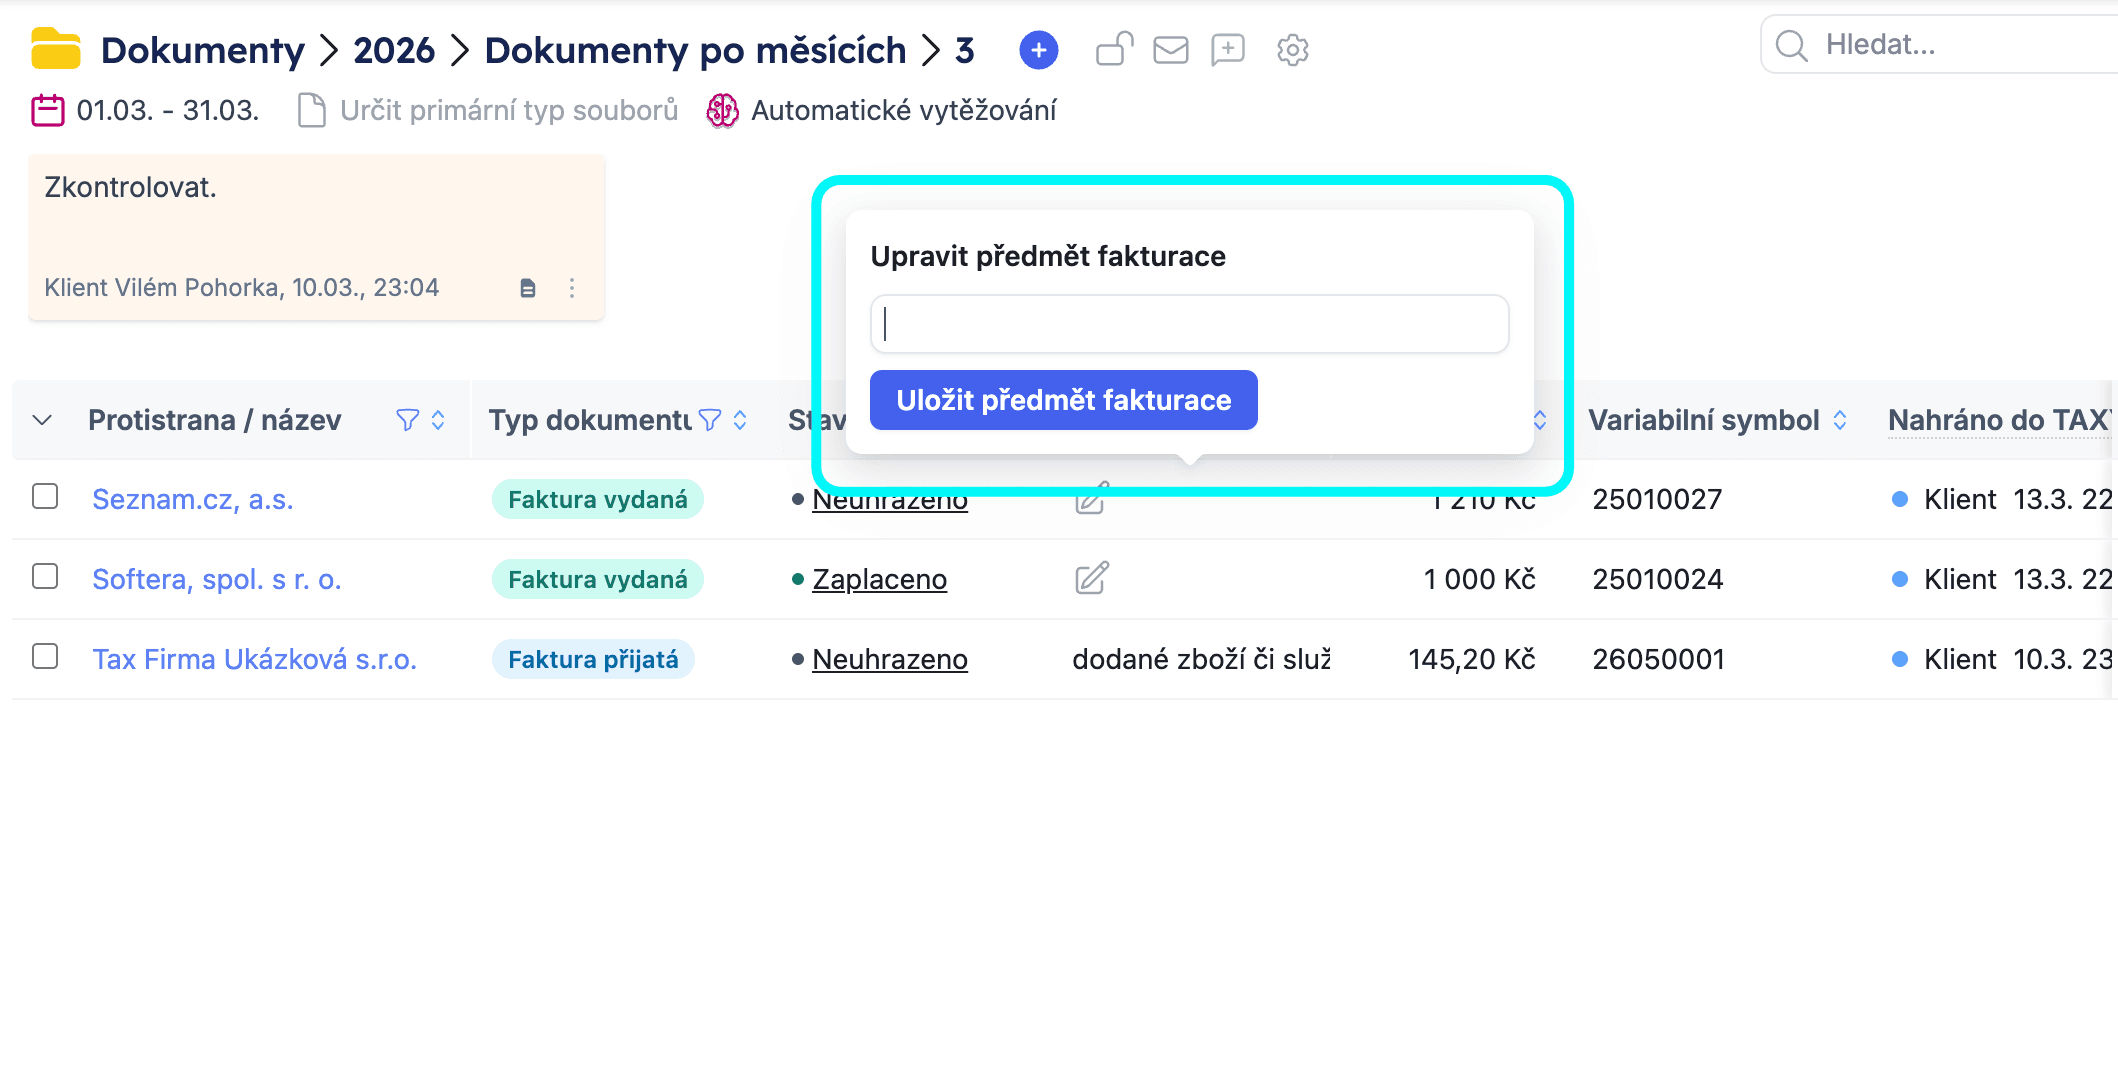Click the blue plus icon in breadcrumb bar
This screenshot has width=2118, height=1078.
pos(1038,49)
